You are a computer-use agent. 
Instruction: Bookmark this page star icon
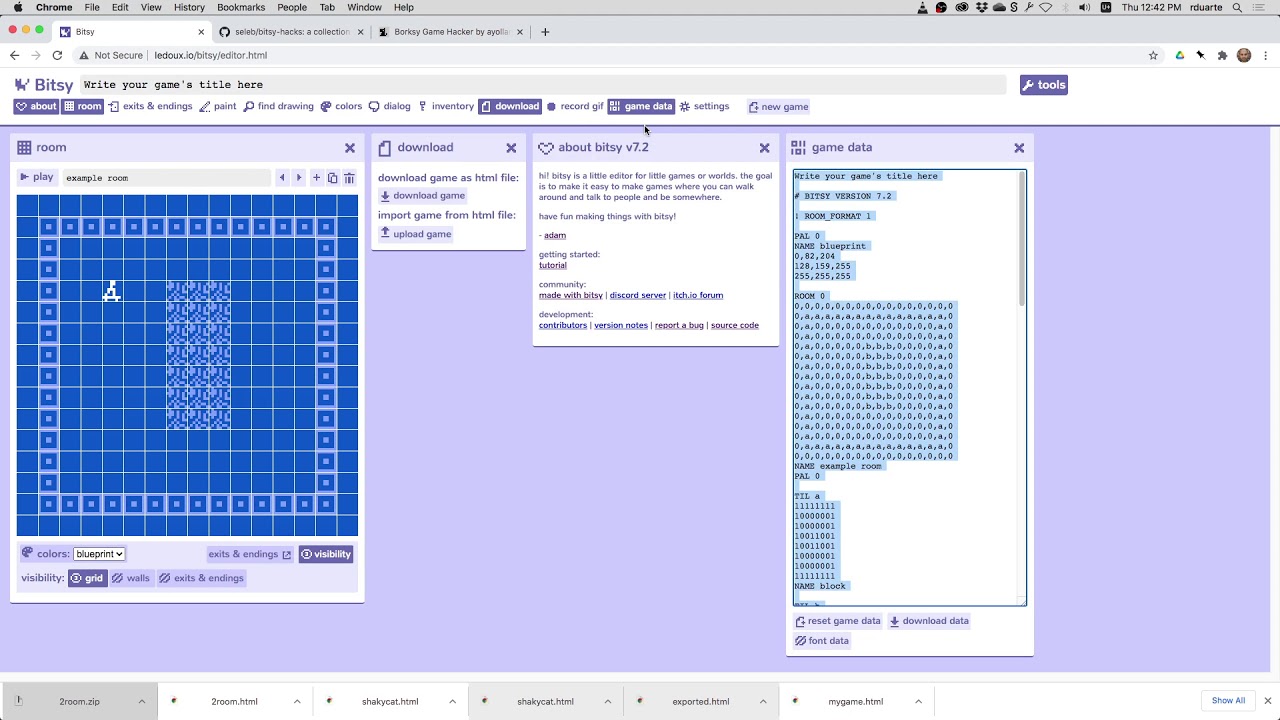pos(1153,56)
